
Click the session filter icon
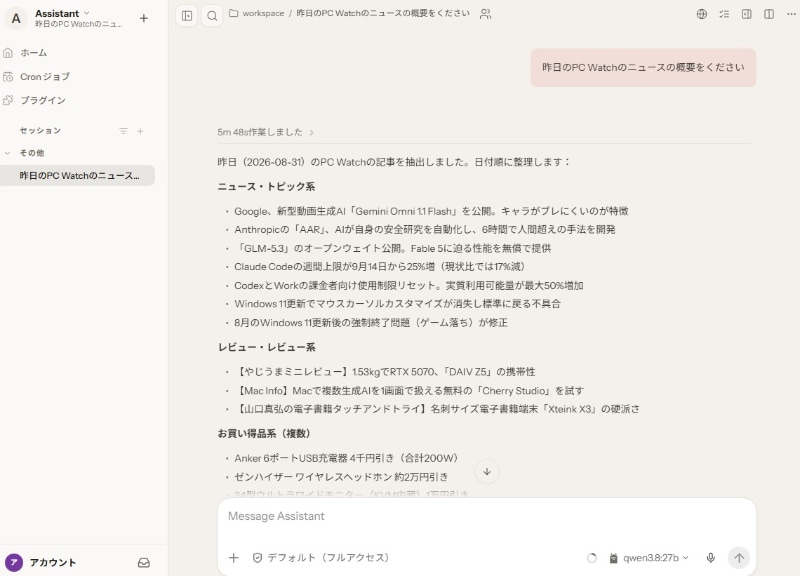[123, 131]
